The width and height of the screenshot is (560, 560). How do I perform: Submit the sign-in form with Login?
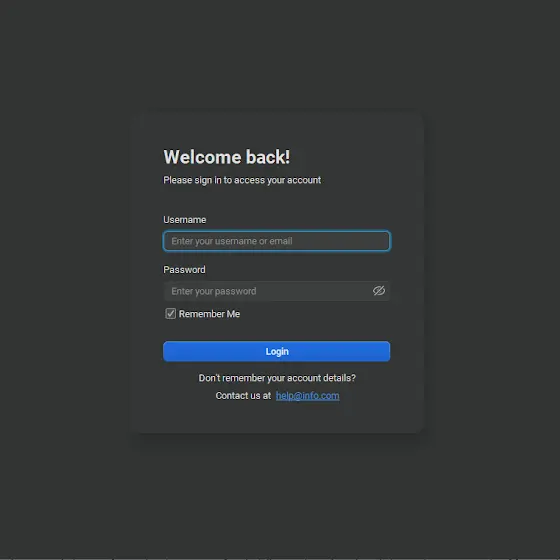point(276,351)
